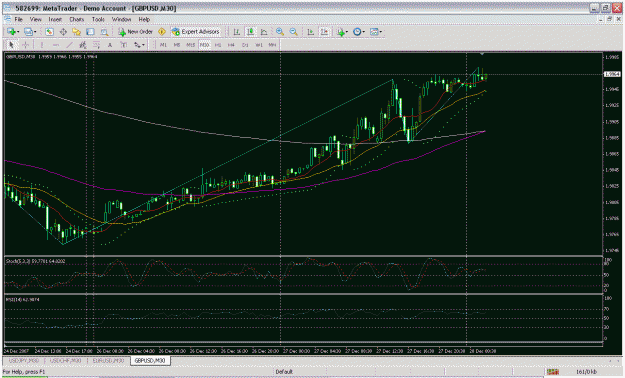Viewport: 625px width, 378px height.
Task: Switch timeframe to M5
Action: (177, 45)
